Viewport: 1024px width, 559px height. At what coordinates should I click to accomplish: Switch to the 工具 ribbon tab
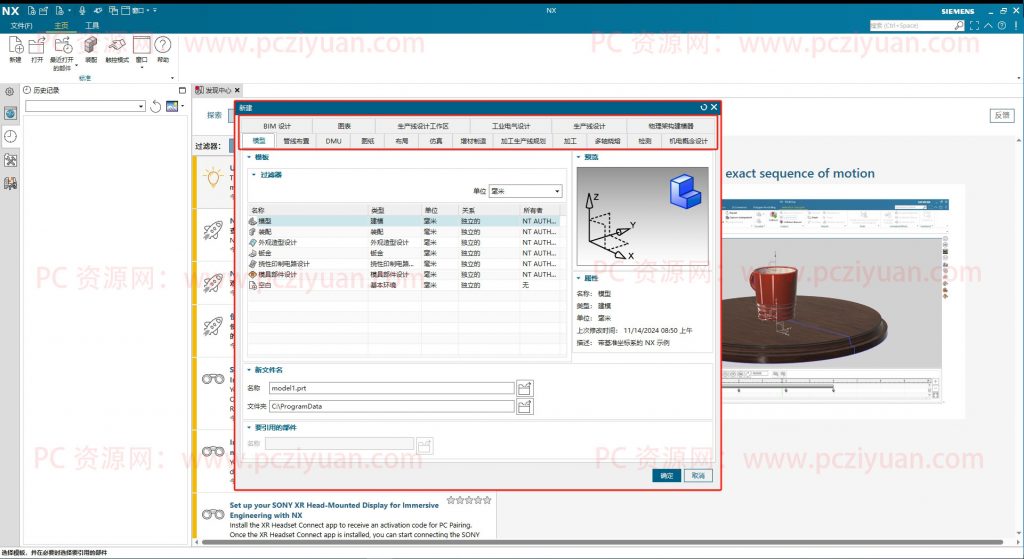(x=92, y=25)
